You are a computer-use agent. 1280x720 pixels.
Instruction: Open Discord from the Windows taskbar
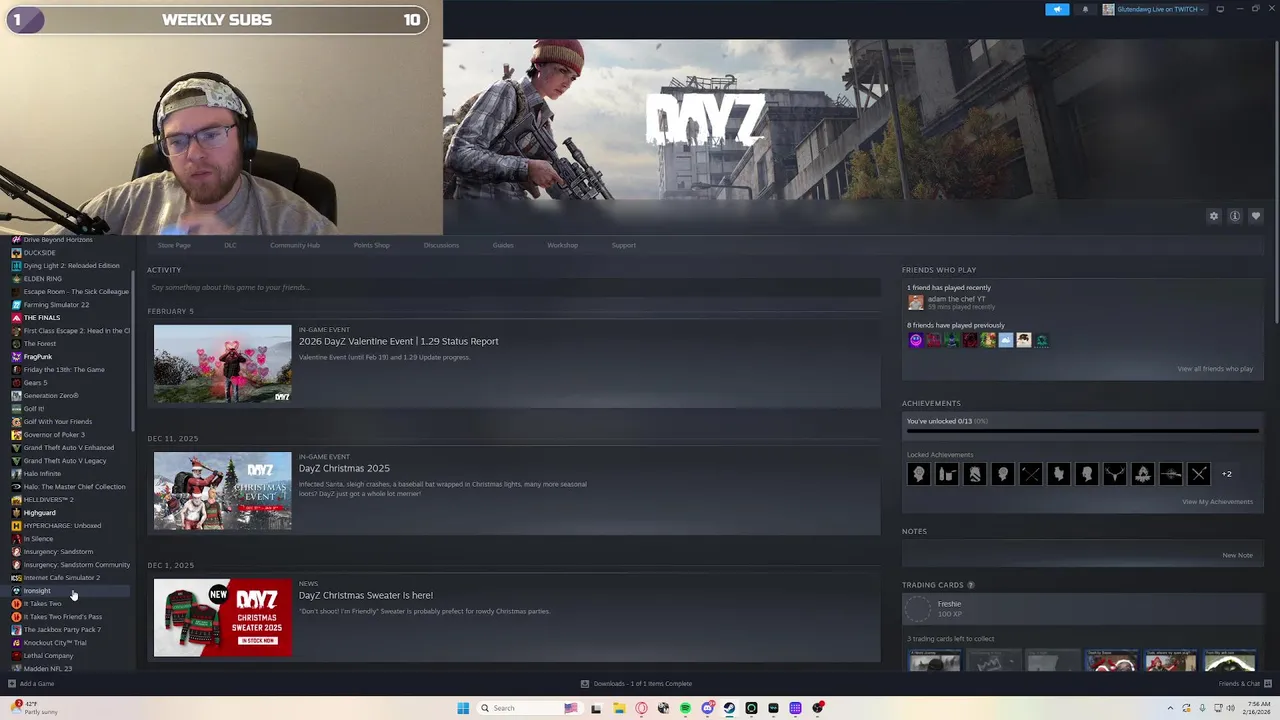click(x=707, y=708)
